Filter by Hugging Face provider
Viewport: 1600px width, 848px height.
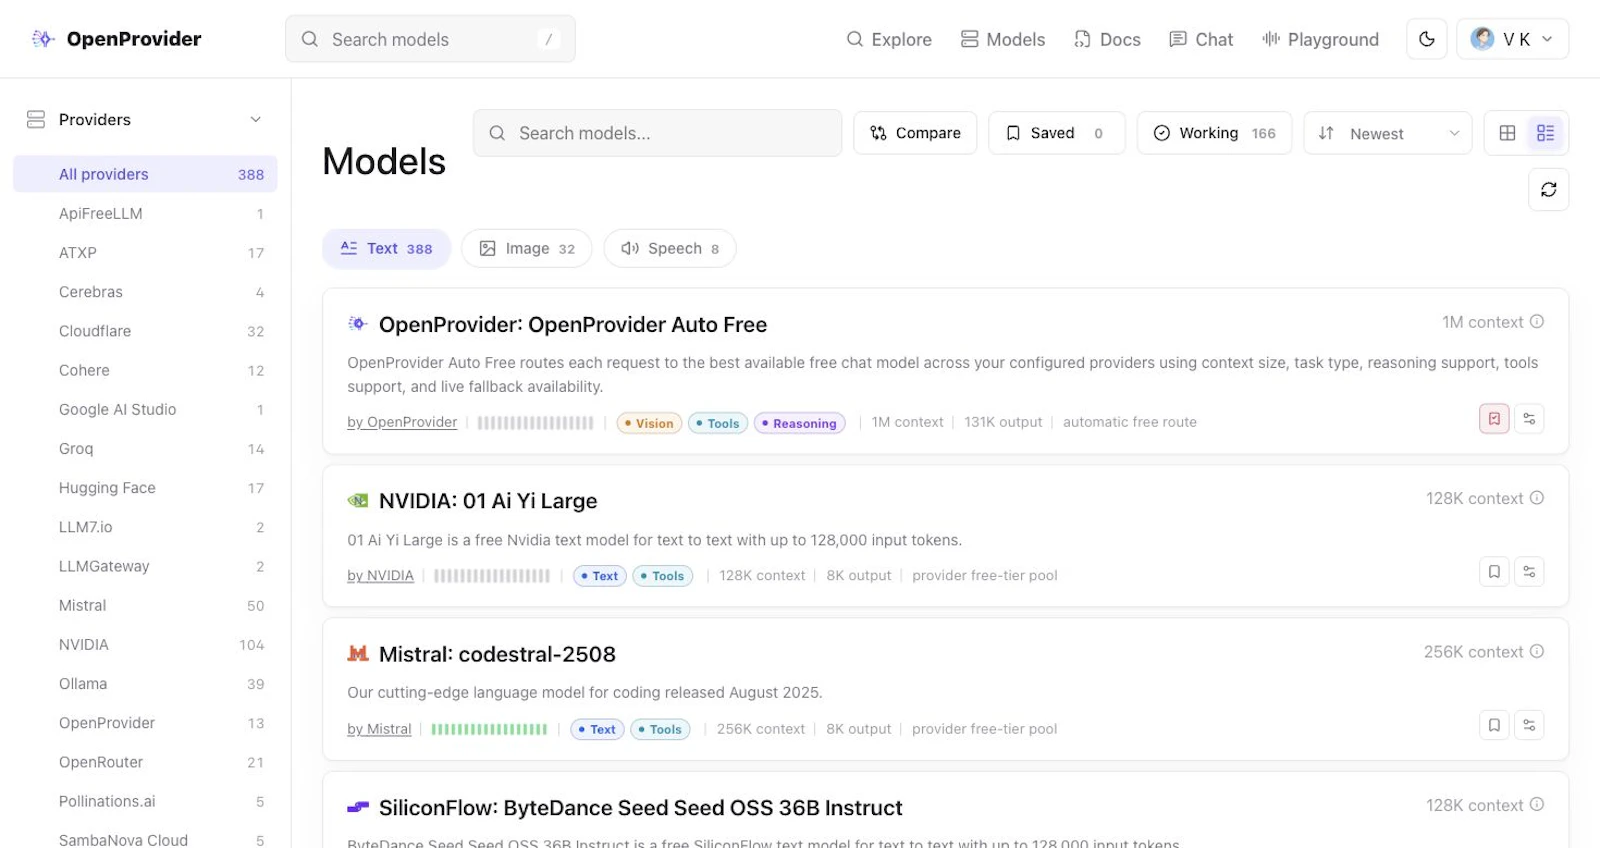145,488
